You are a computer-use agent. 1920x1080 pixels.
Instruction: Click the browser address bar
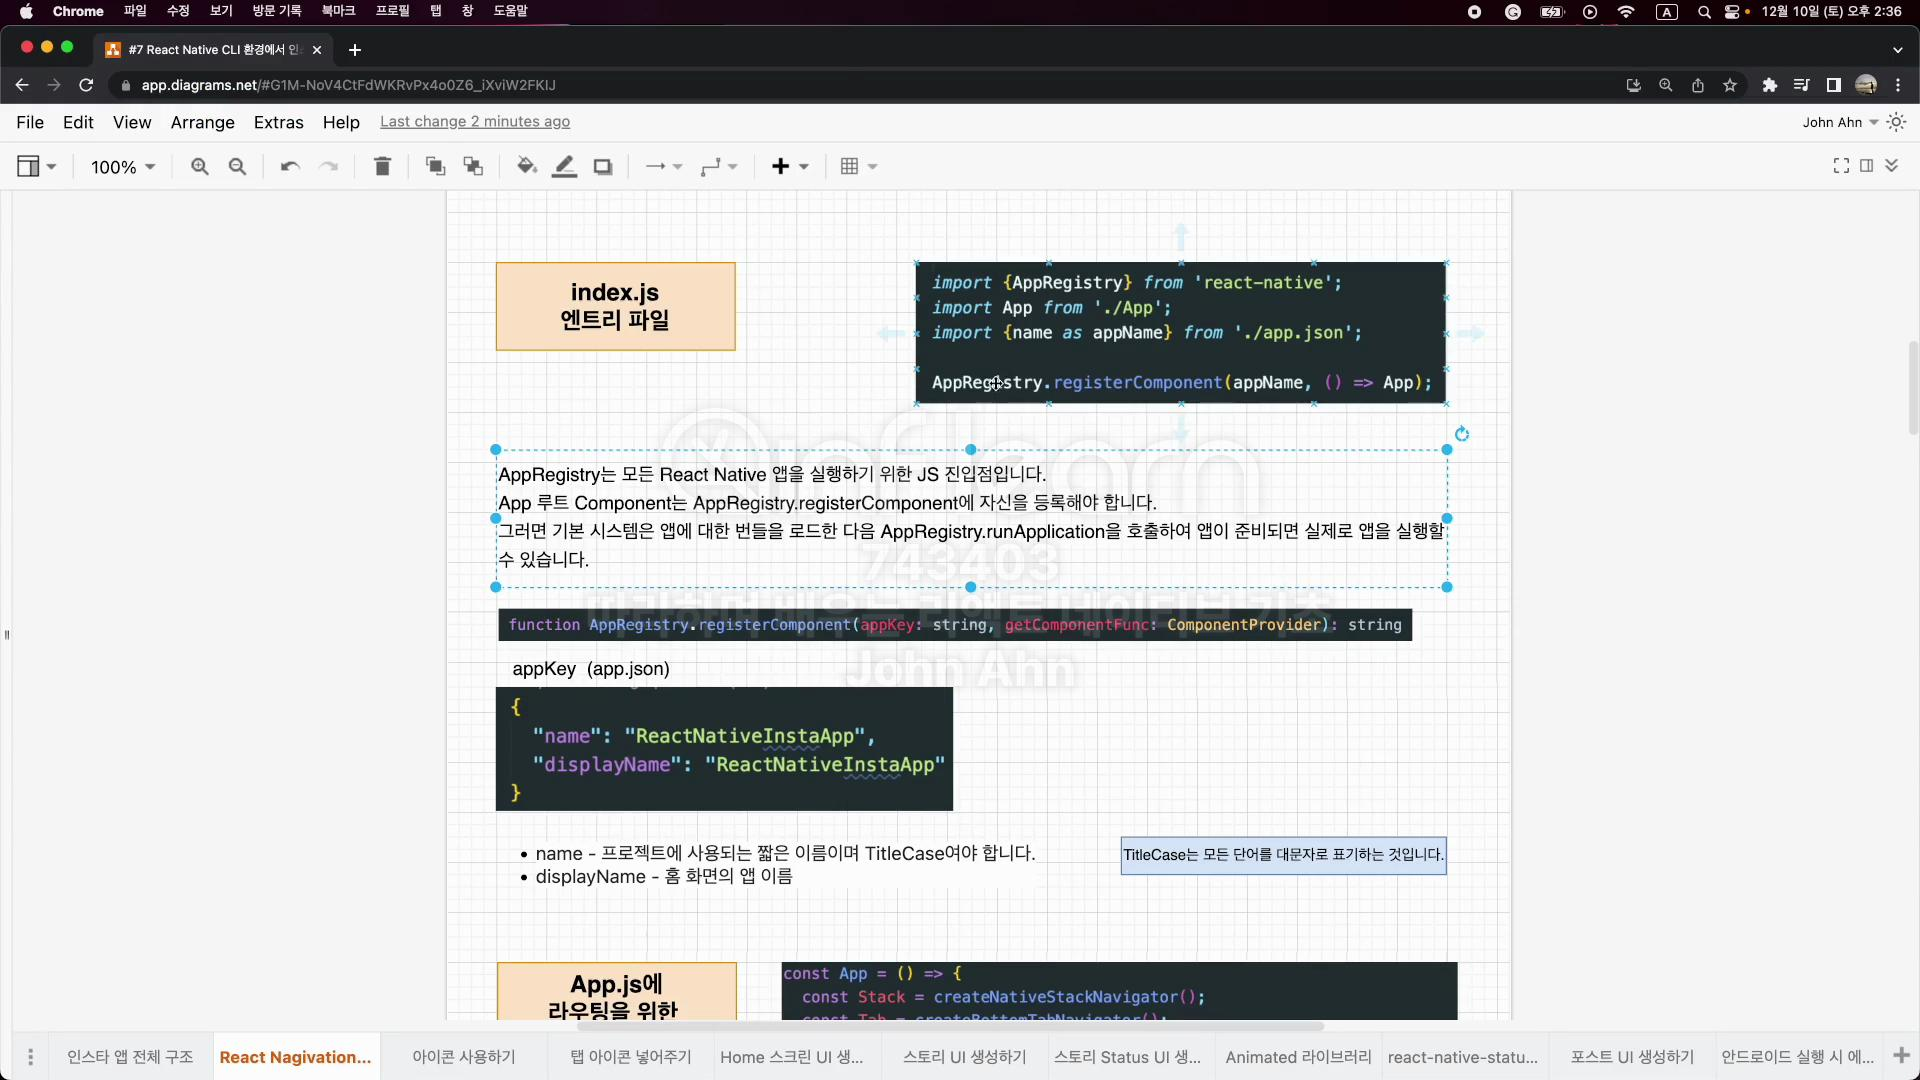348,85
